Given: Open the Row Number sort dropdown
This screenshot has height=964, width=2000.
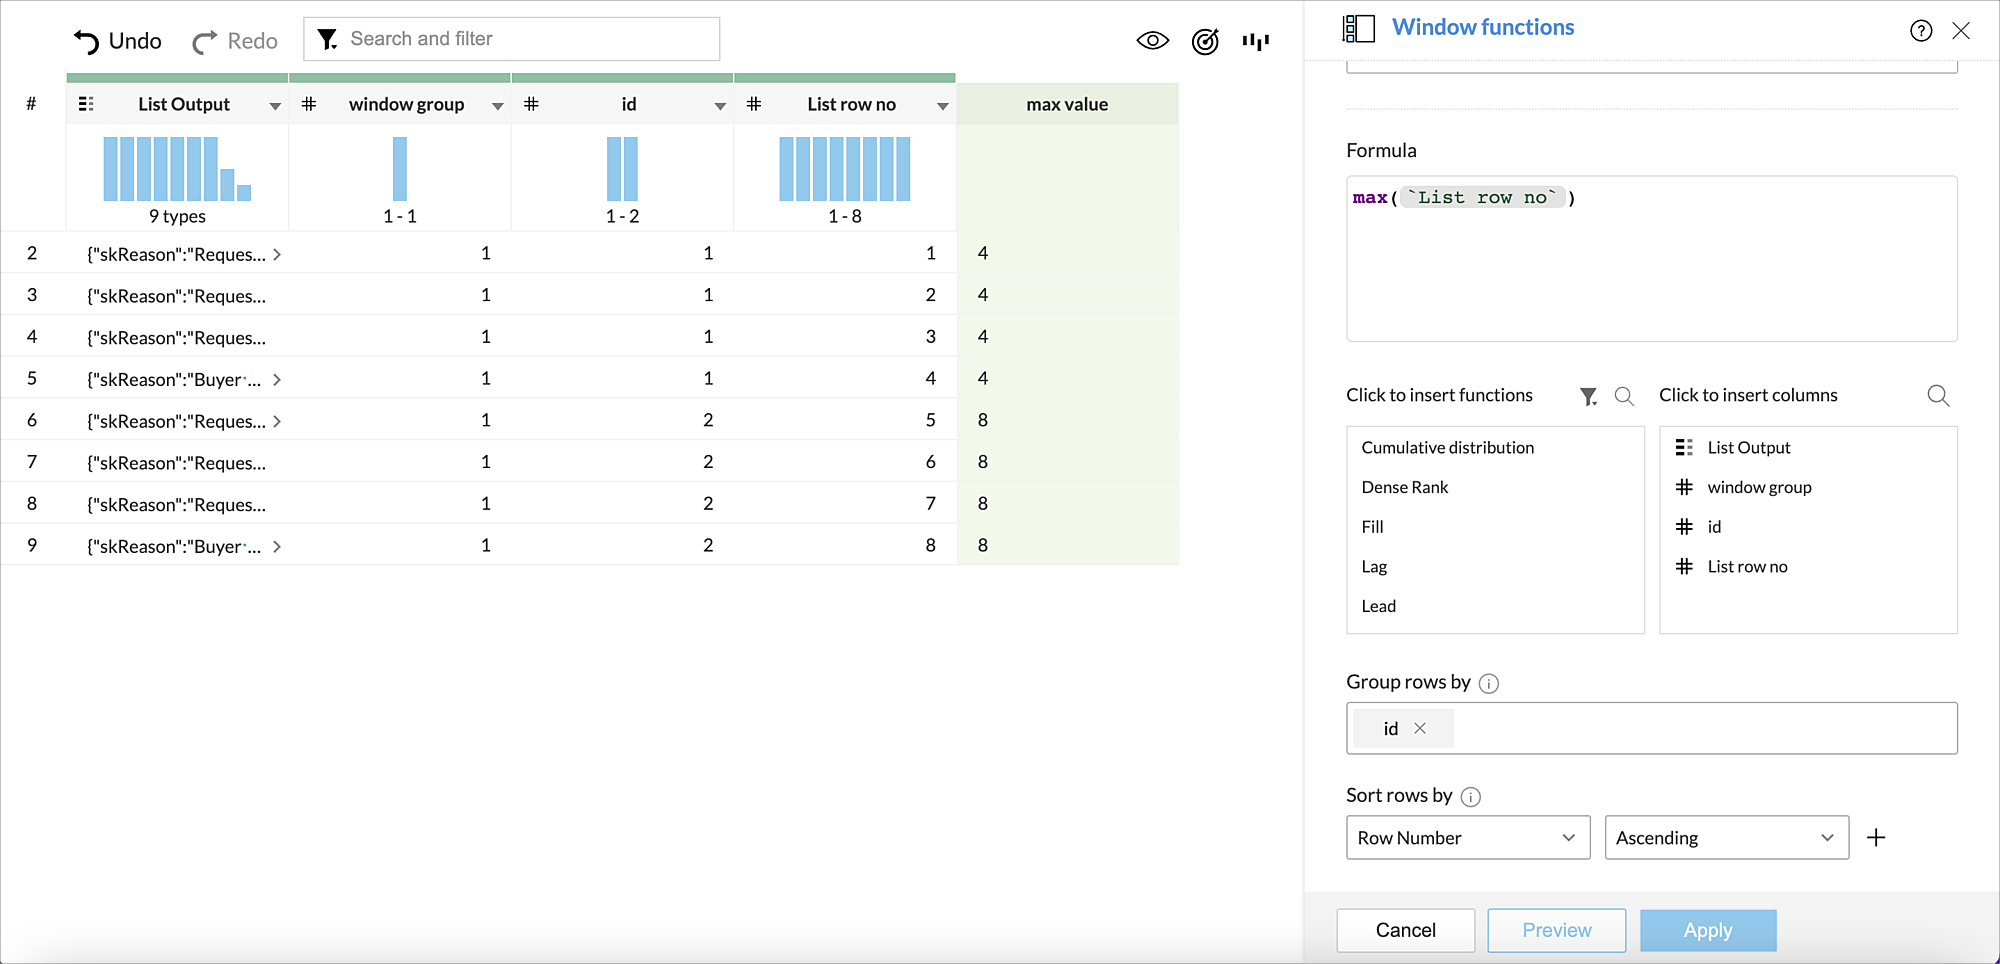Looking at the screenshot, I should click(1467, 837).
